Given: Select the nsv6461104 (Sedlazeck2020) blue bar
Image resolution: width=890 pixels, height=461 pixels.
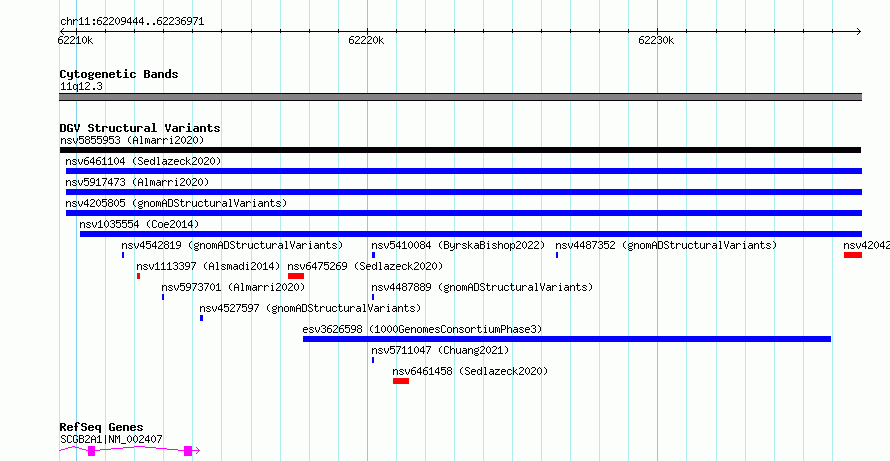Looking at the screenshot, I should [464, 171].
